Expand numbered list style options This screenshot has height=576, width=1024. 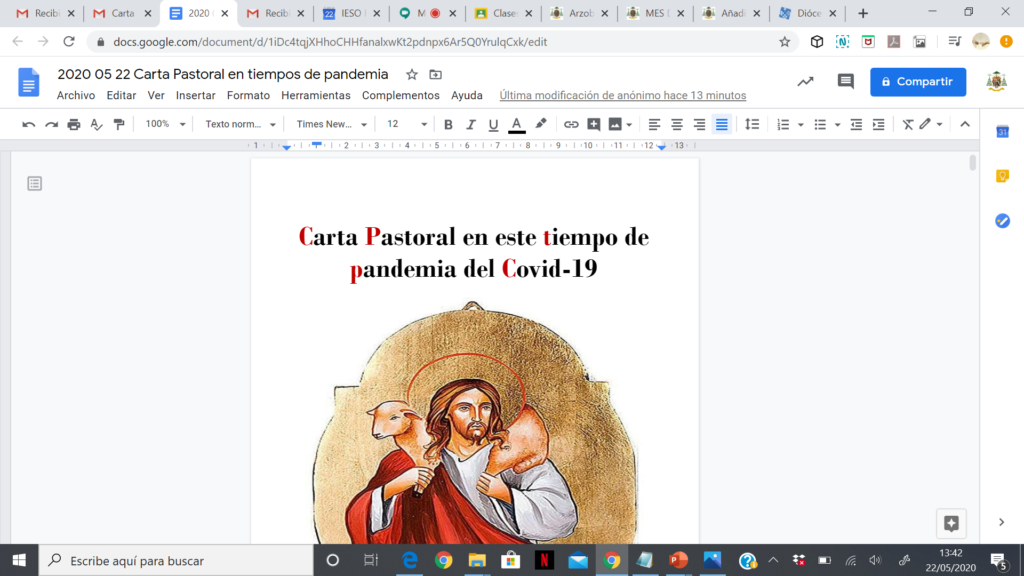(801, 124)
